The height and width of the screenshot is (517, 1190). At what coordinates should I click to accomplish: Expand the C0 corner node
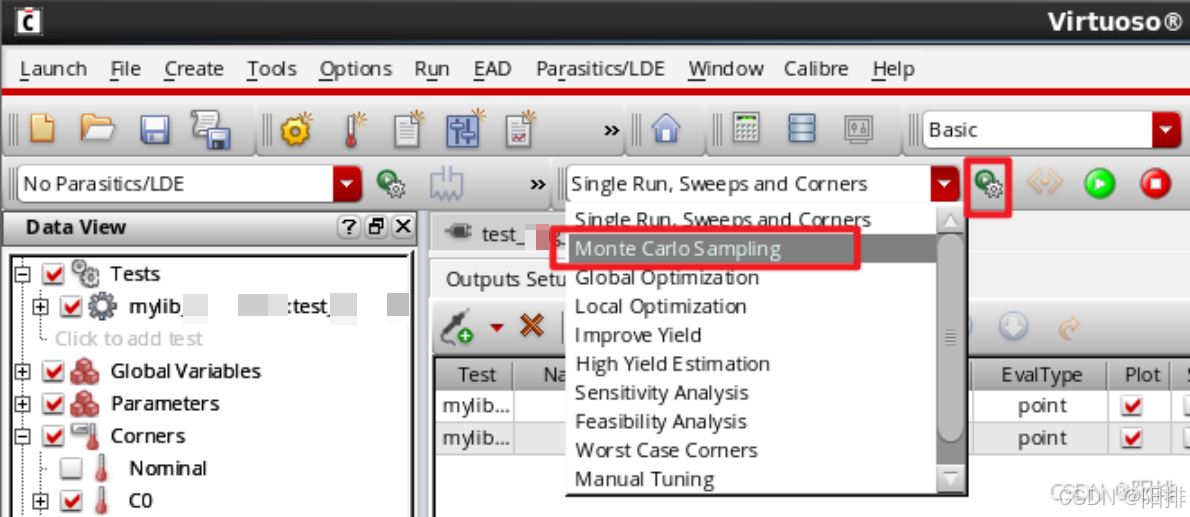[41, 501]
